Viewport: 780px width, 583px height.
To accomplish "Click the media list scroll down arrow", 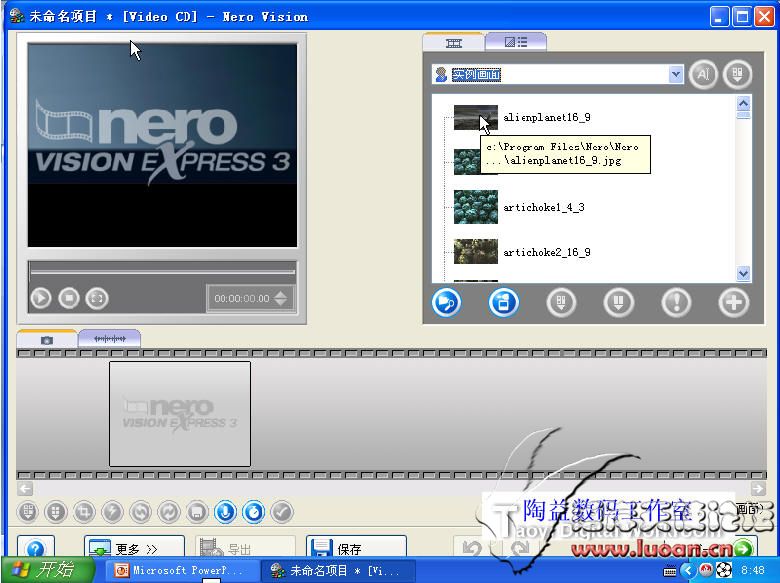I will pos(743,273).
